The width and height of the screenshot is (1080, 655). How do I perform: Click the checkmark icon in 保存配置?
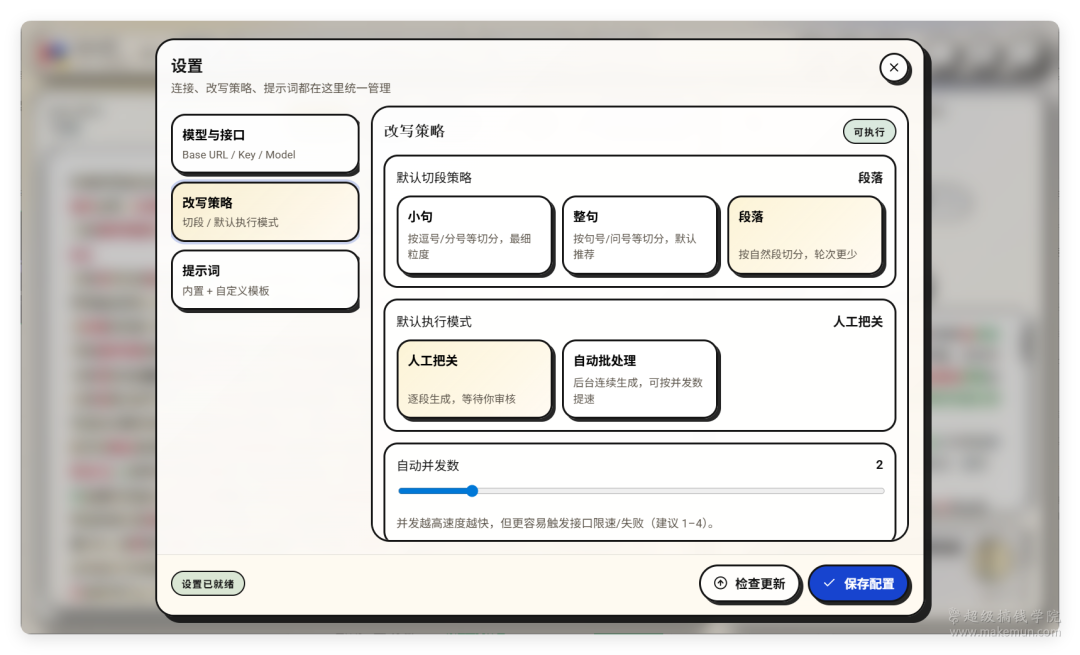(829, 583)
